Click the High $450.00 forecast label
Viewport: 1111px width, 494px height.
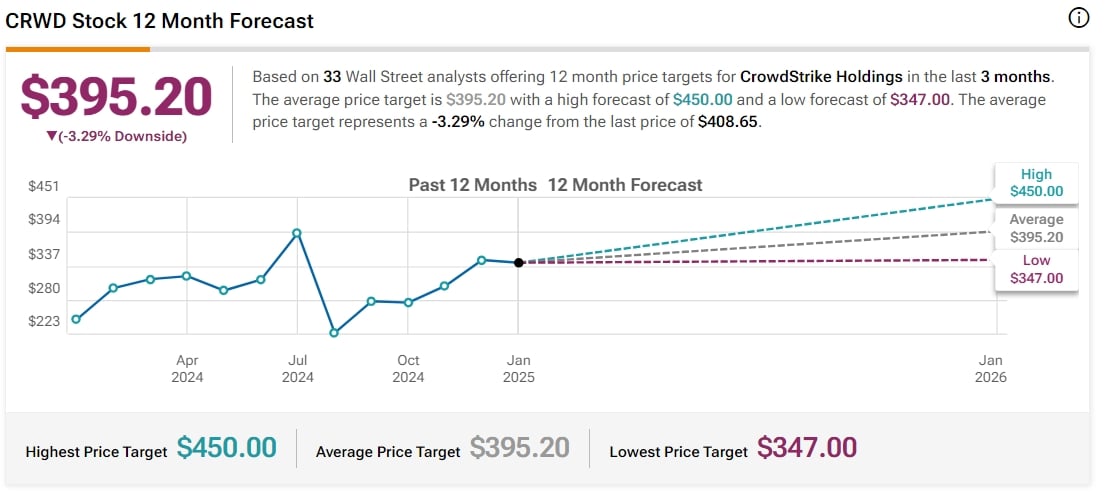point(1035,183)
